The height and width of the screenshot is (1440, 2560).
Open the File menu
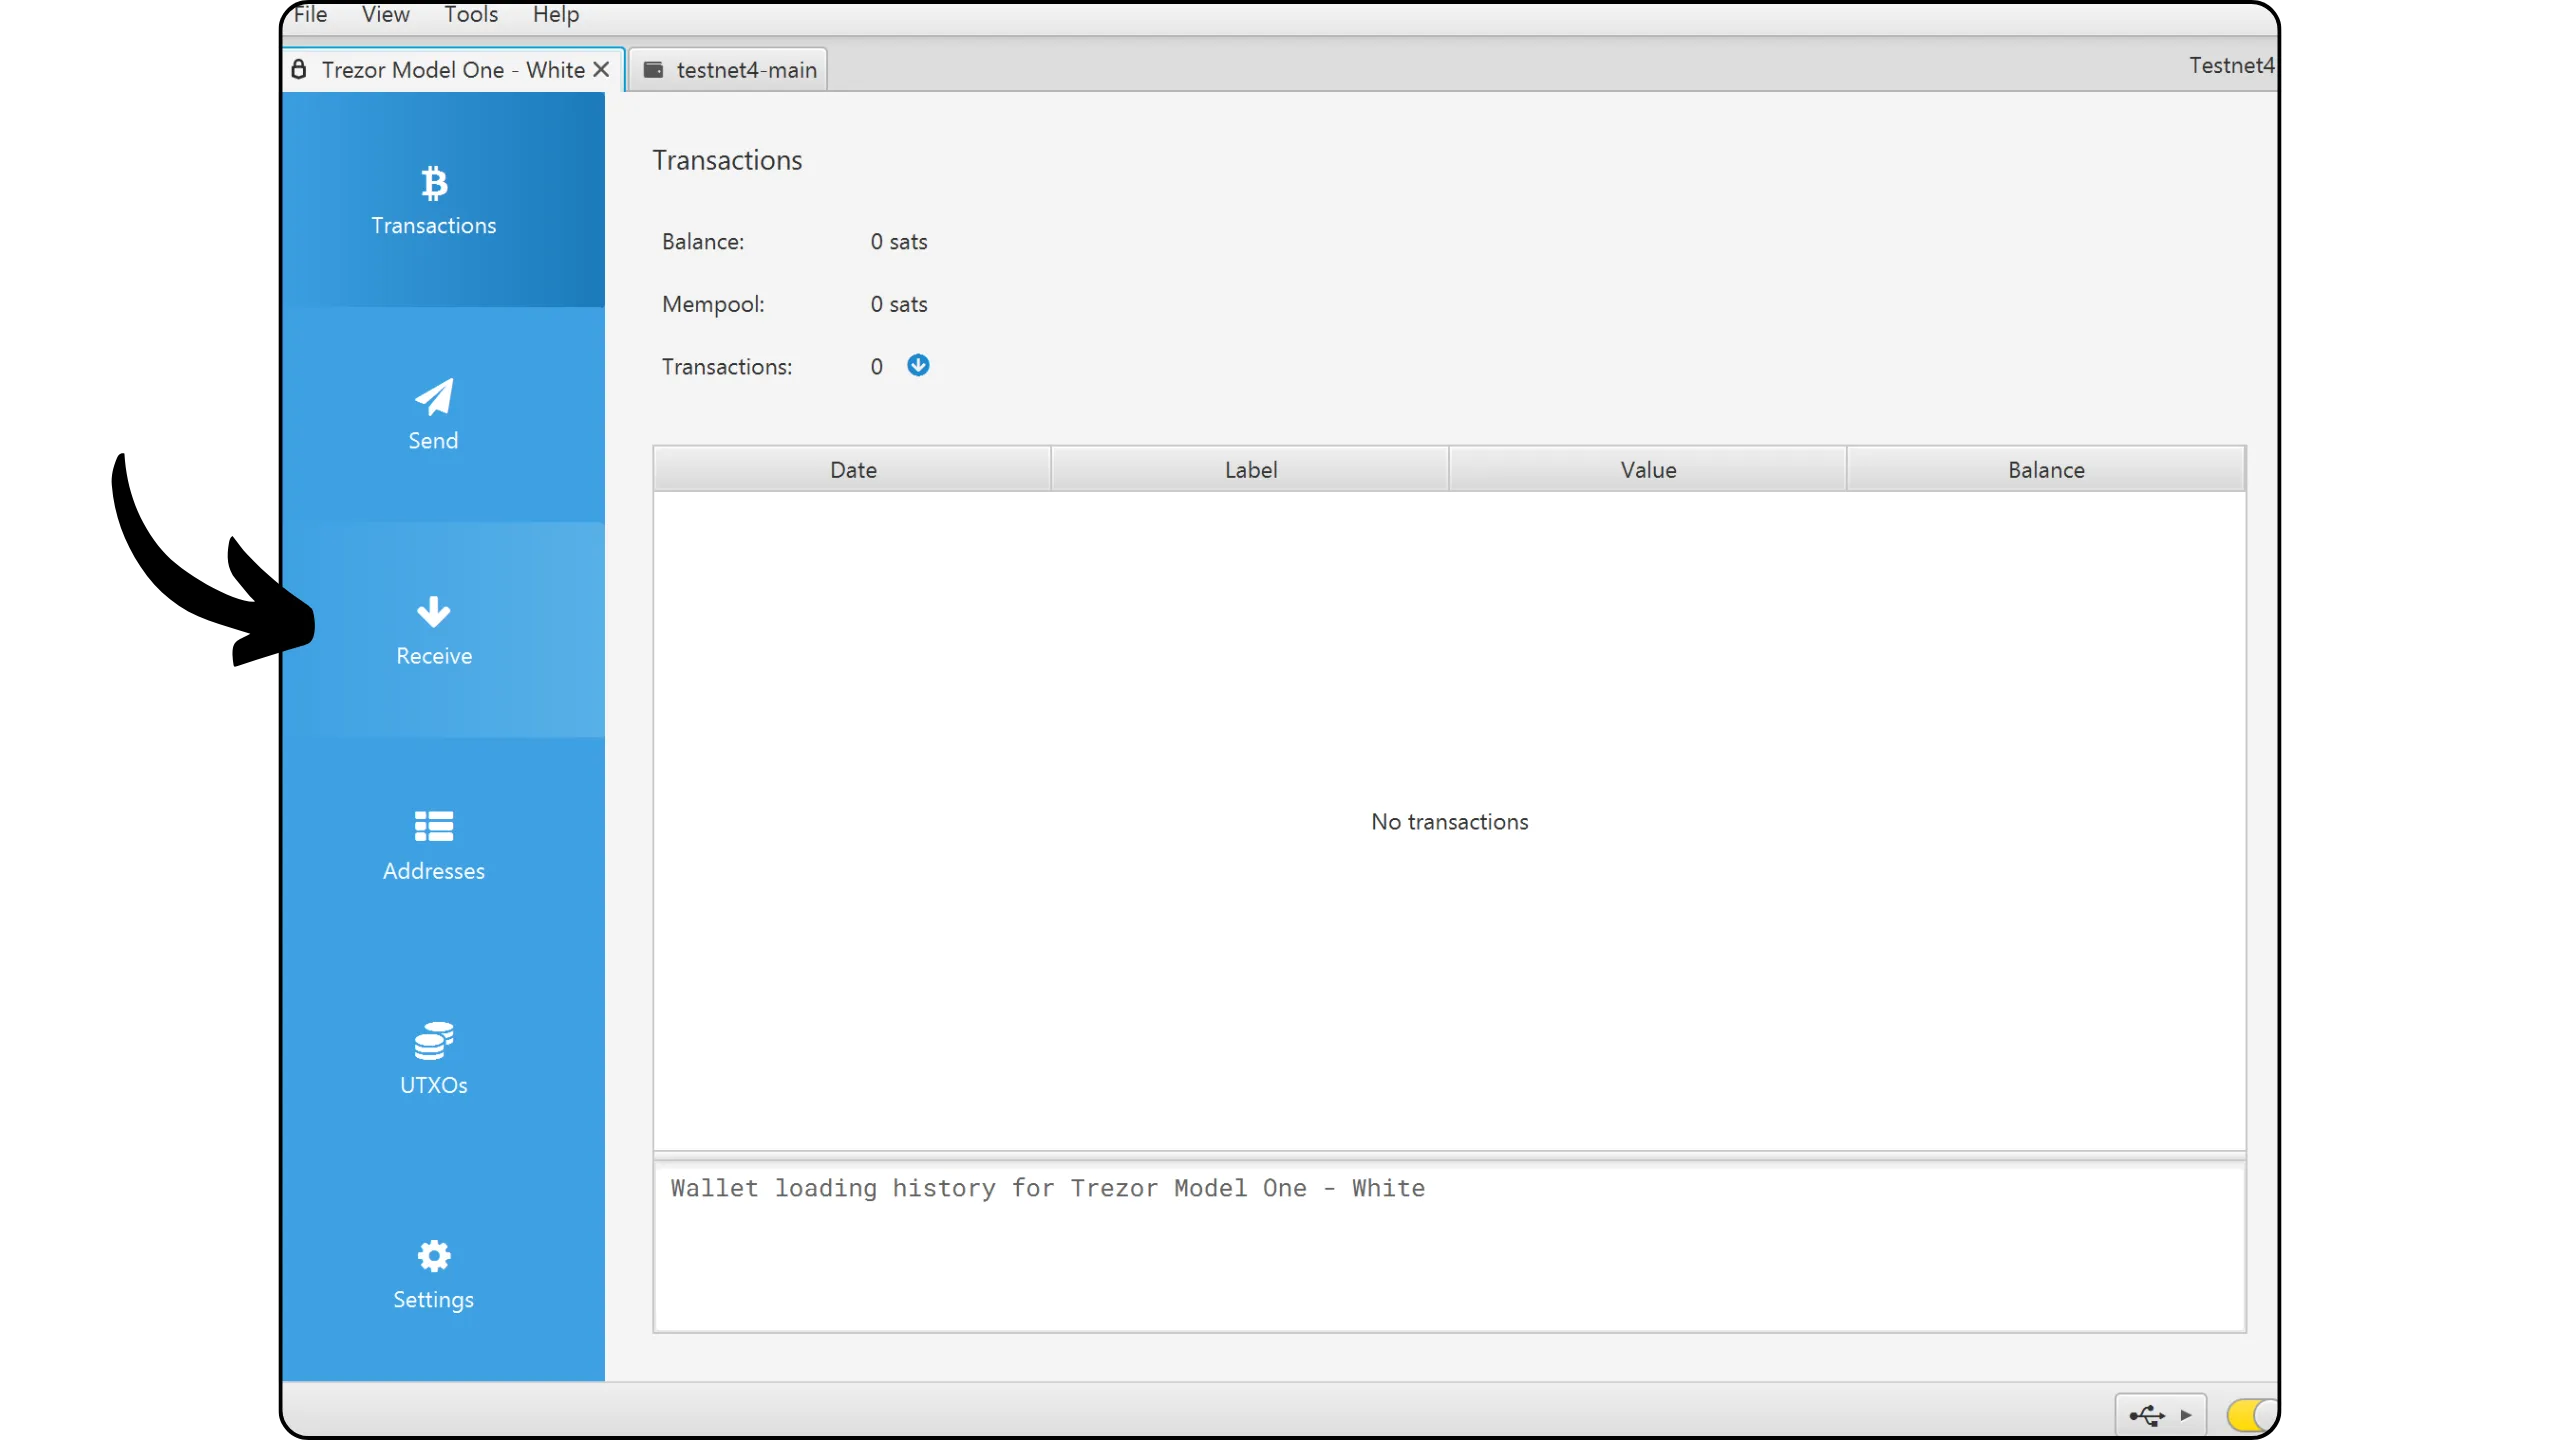pyautogui.click(x=310, y=15)
